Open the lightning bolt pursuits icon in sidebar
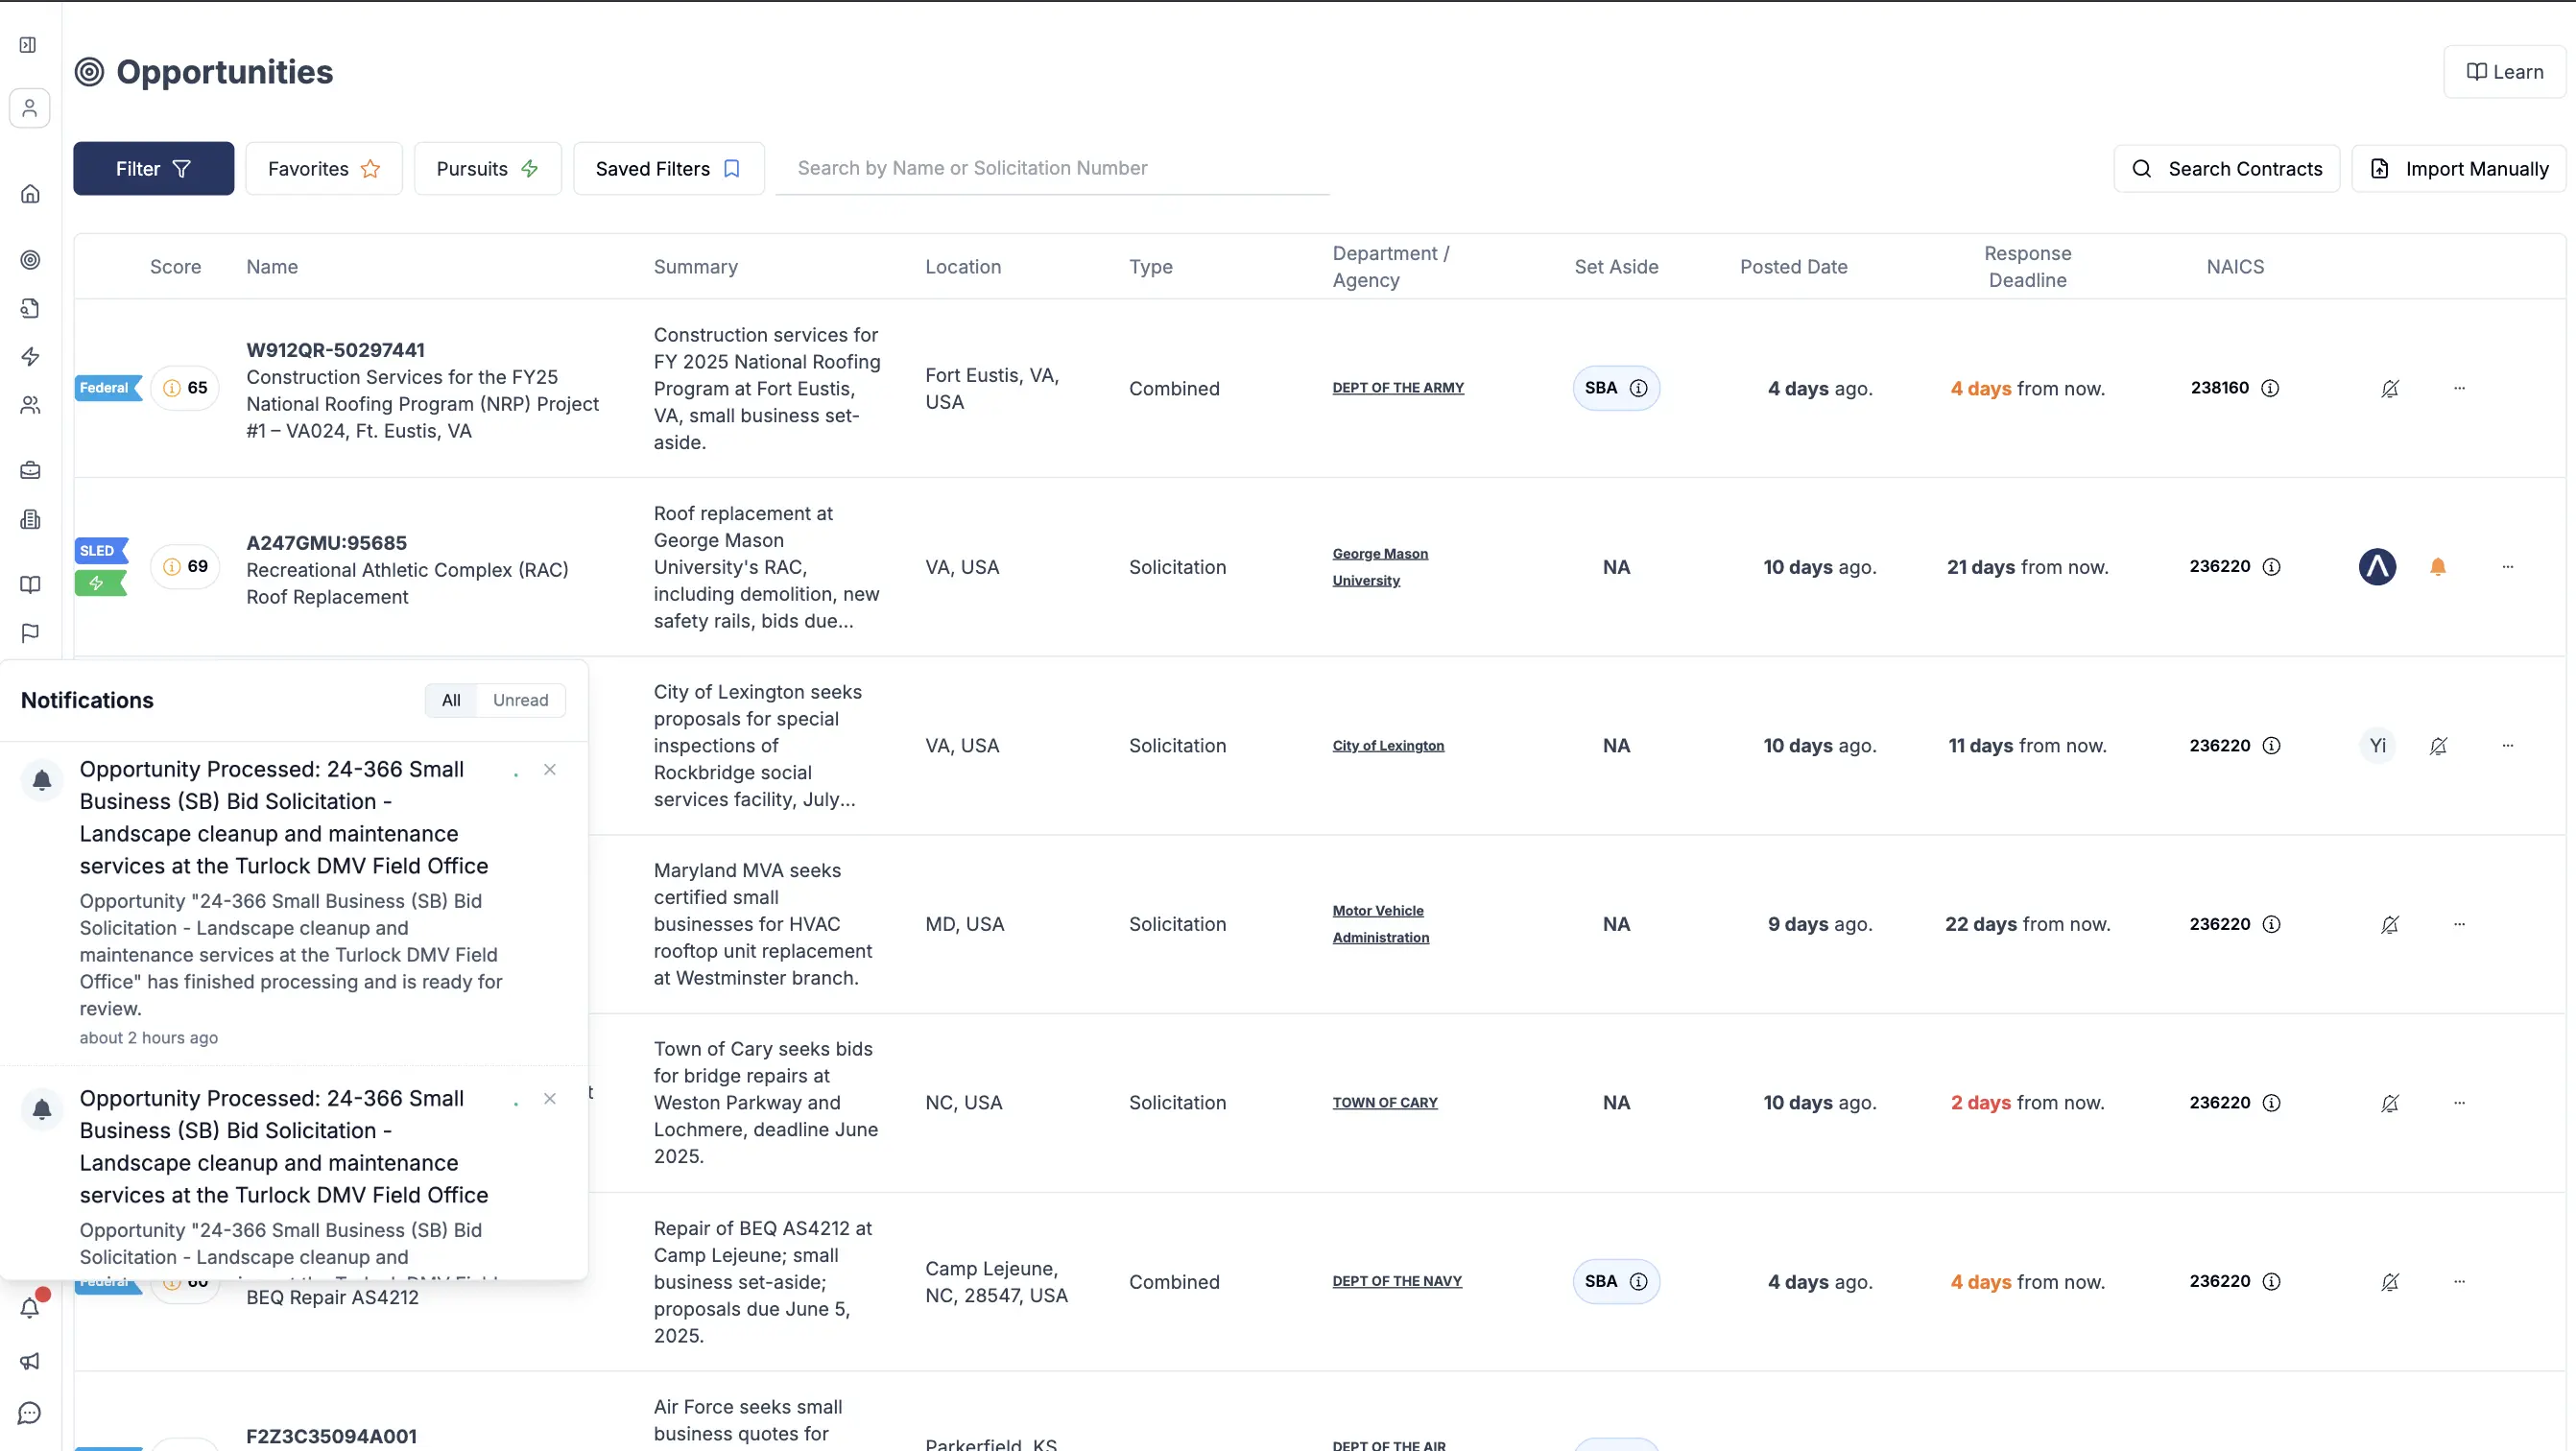Screen dimensions: 2576x1451 coord(30,356)
